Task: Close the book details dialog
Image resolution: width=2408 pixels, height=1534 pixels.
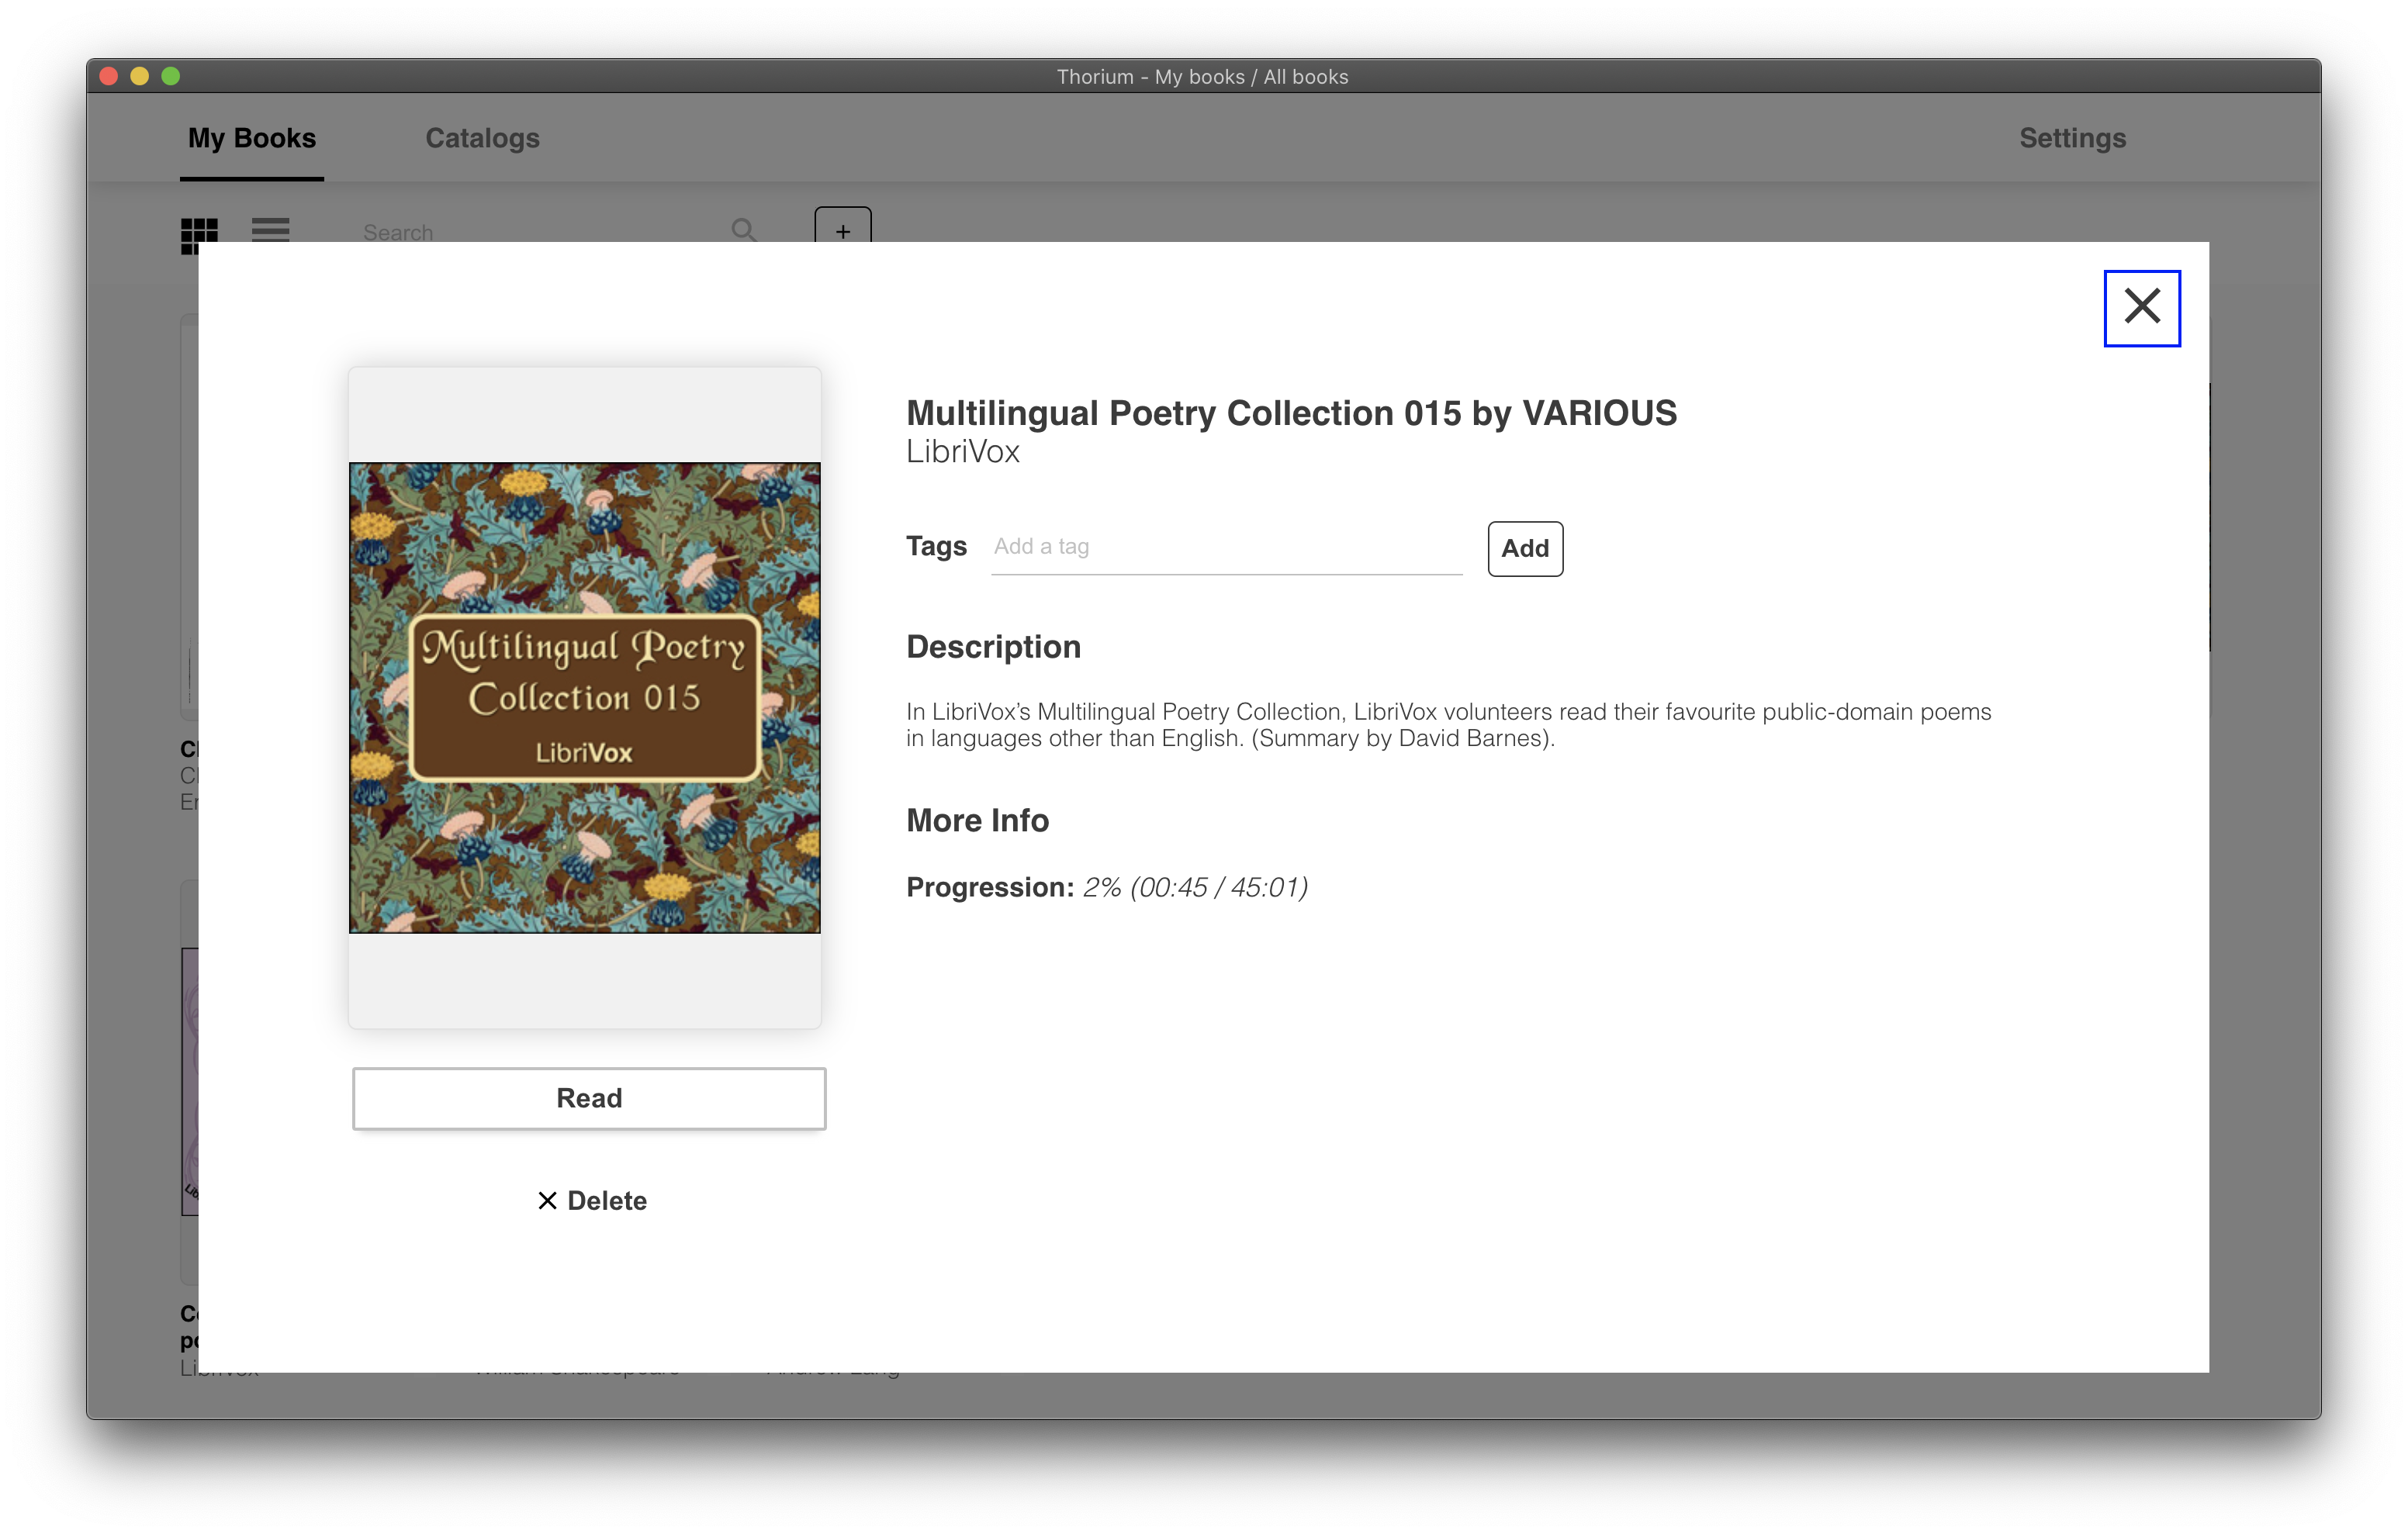Action: coord(2141,308)
